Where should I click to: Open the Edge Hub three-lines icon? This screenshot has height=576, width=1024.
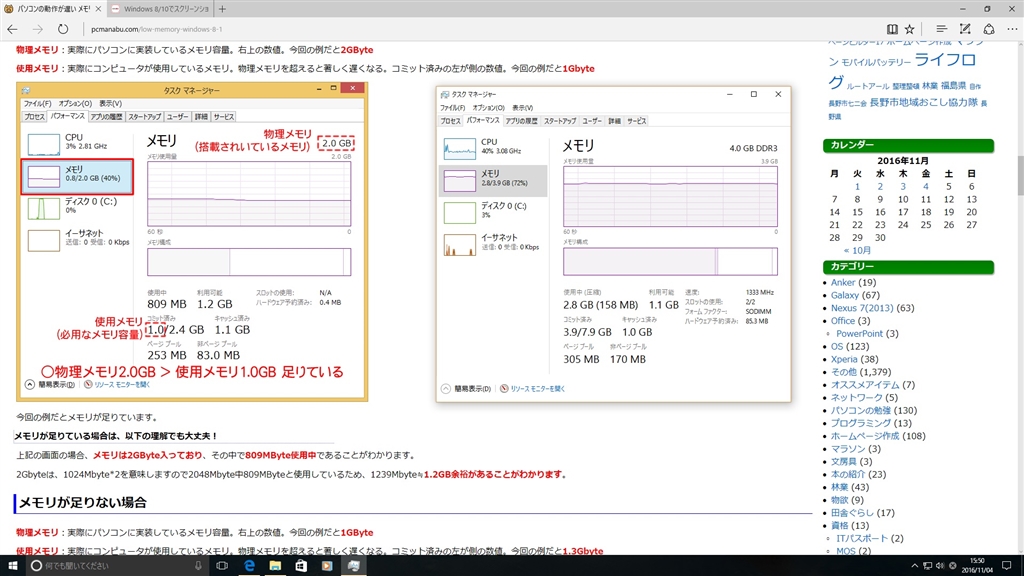(x=941, y=29)
